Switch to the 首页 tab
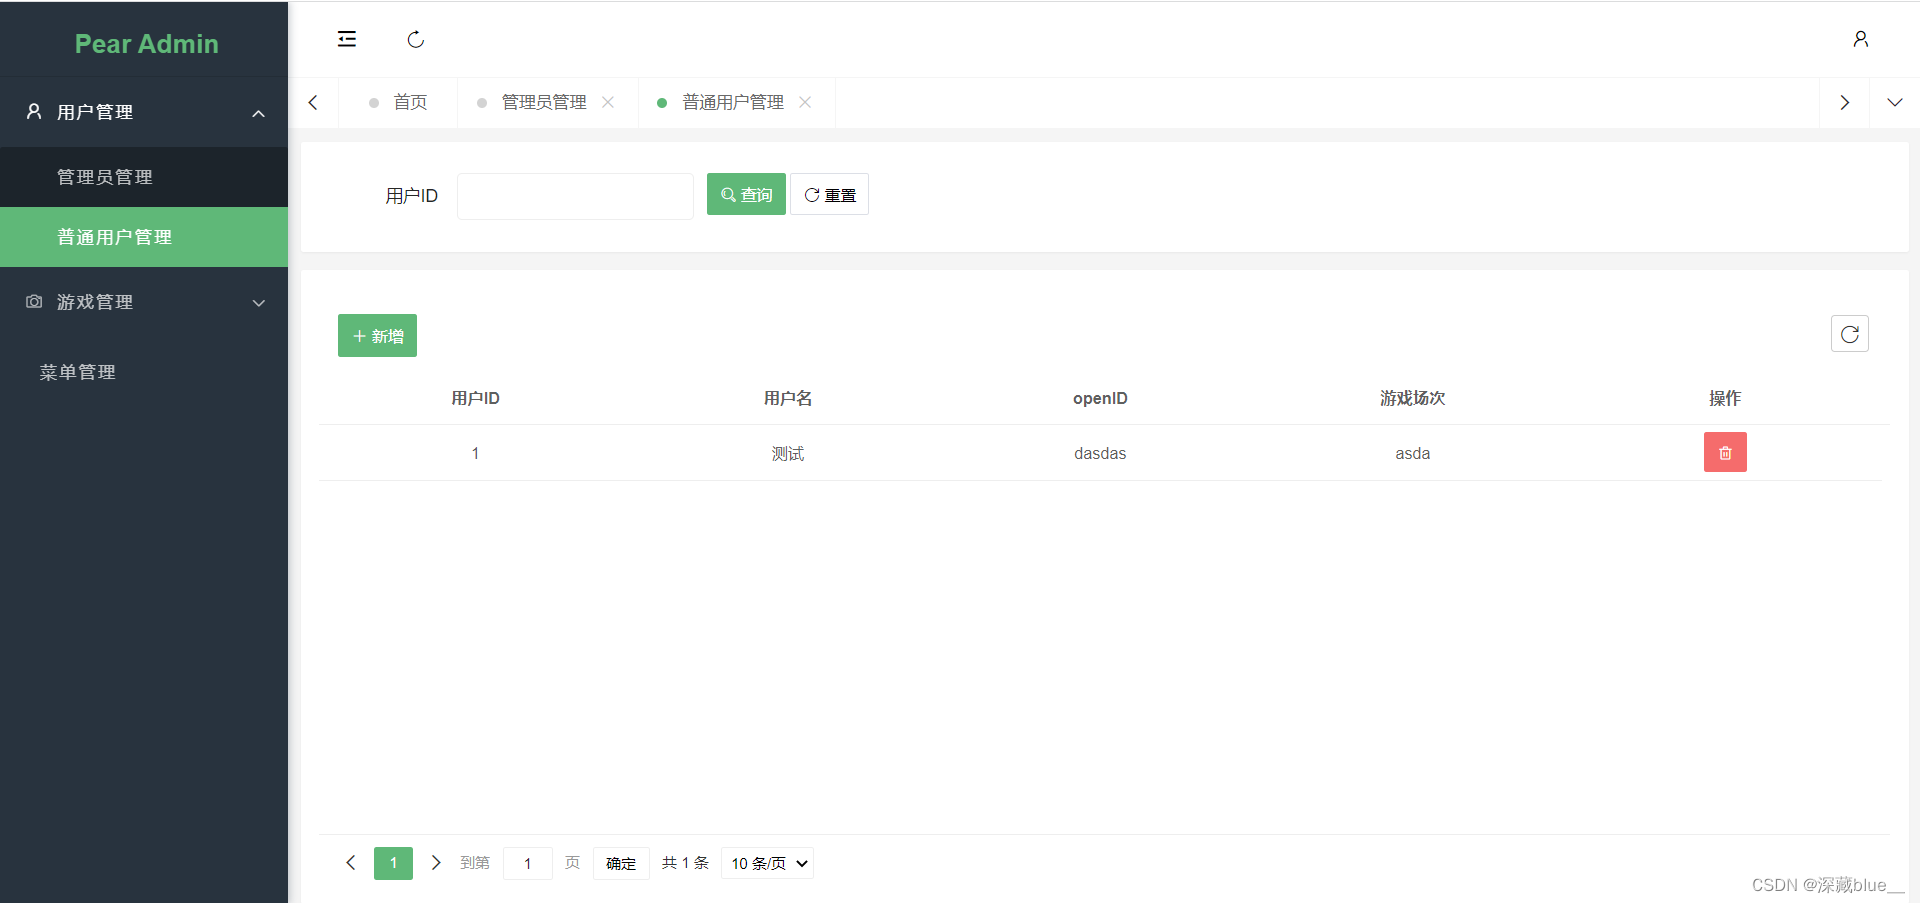This screenshot has width=1920, height=903. (x=410, y=101)
